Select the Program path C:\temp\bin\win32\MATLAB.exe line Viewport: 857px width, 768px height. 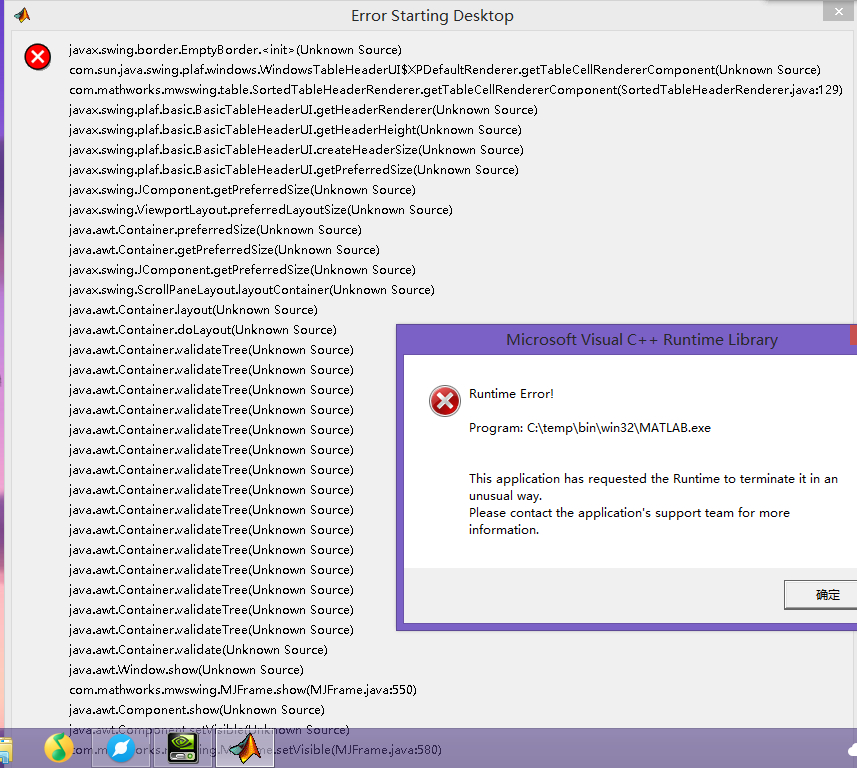pyautogui.click(x=590, y=428)
